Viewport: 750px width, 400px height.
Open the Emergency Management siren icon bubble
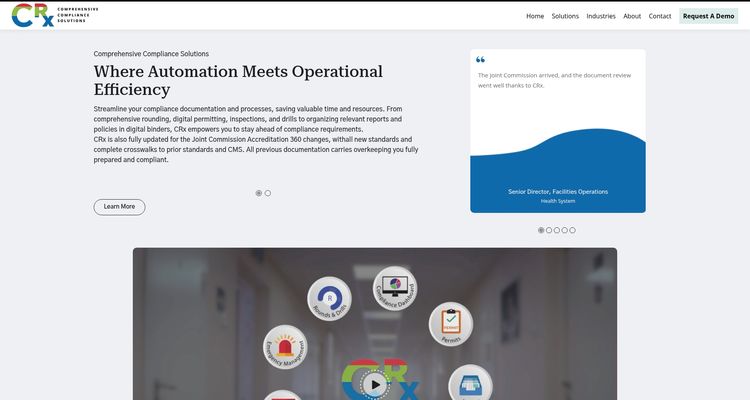coord(285,347)
